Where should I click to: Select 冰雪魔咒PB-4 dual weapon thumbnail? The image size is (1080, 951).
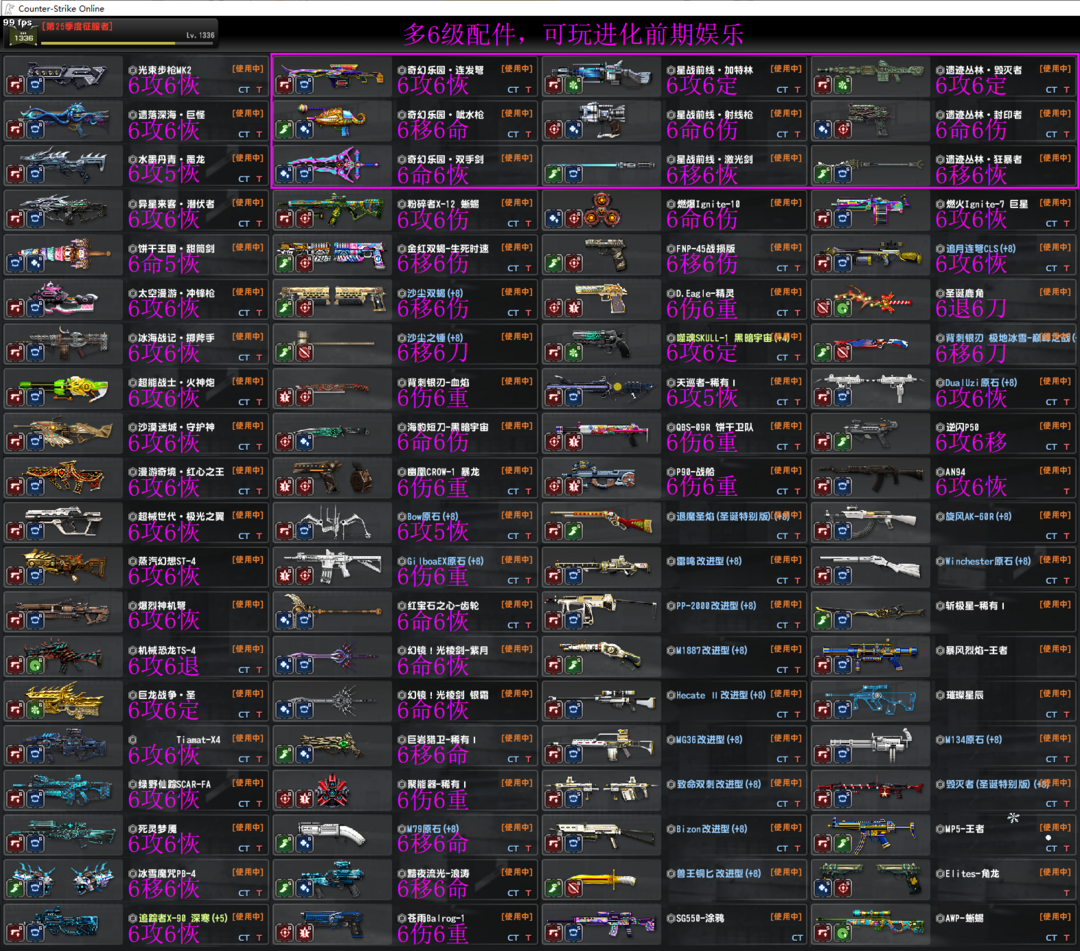click(x=63, y=879)
